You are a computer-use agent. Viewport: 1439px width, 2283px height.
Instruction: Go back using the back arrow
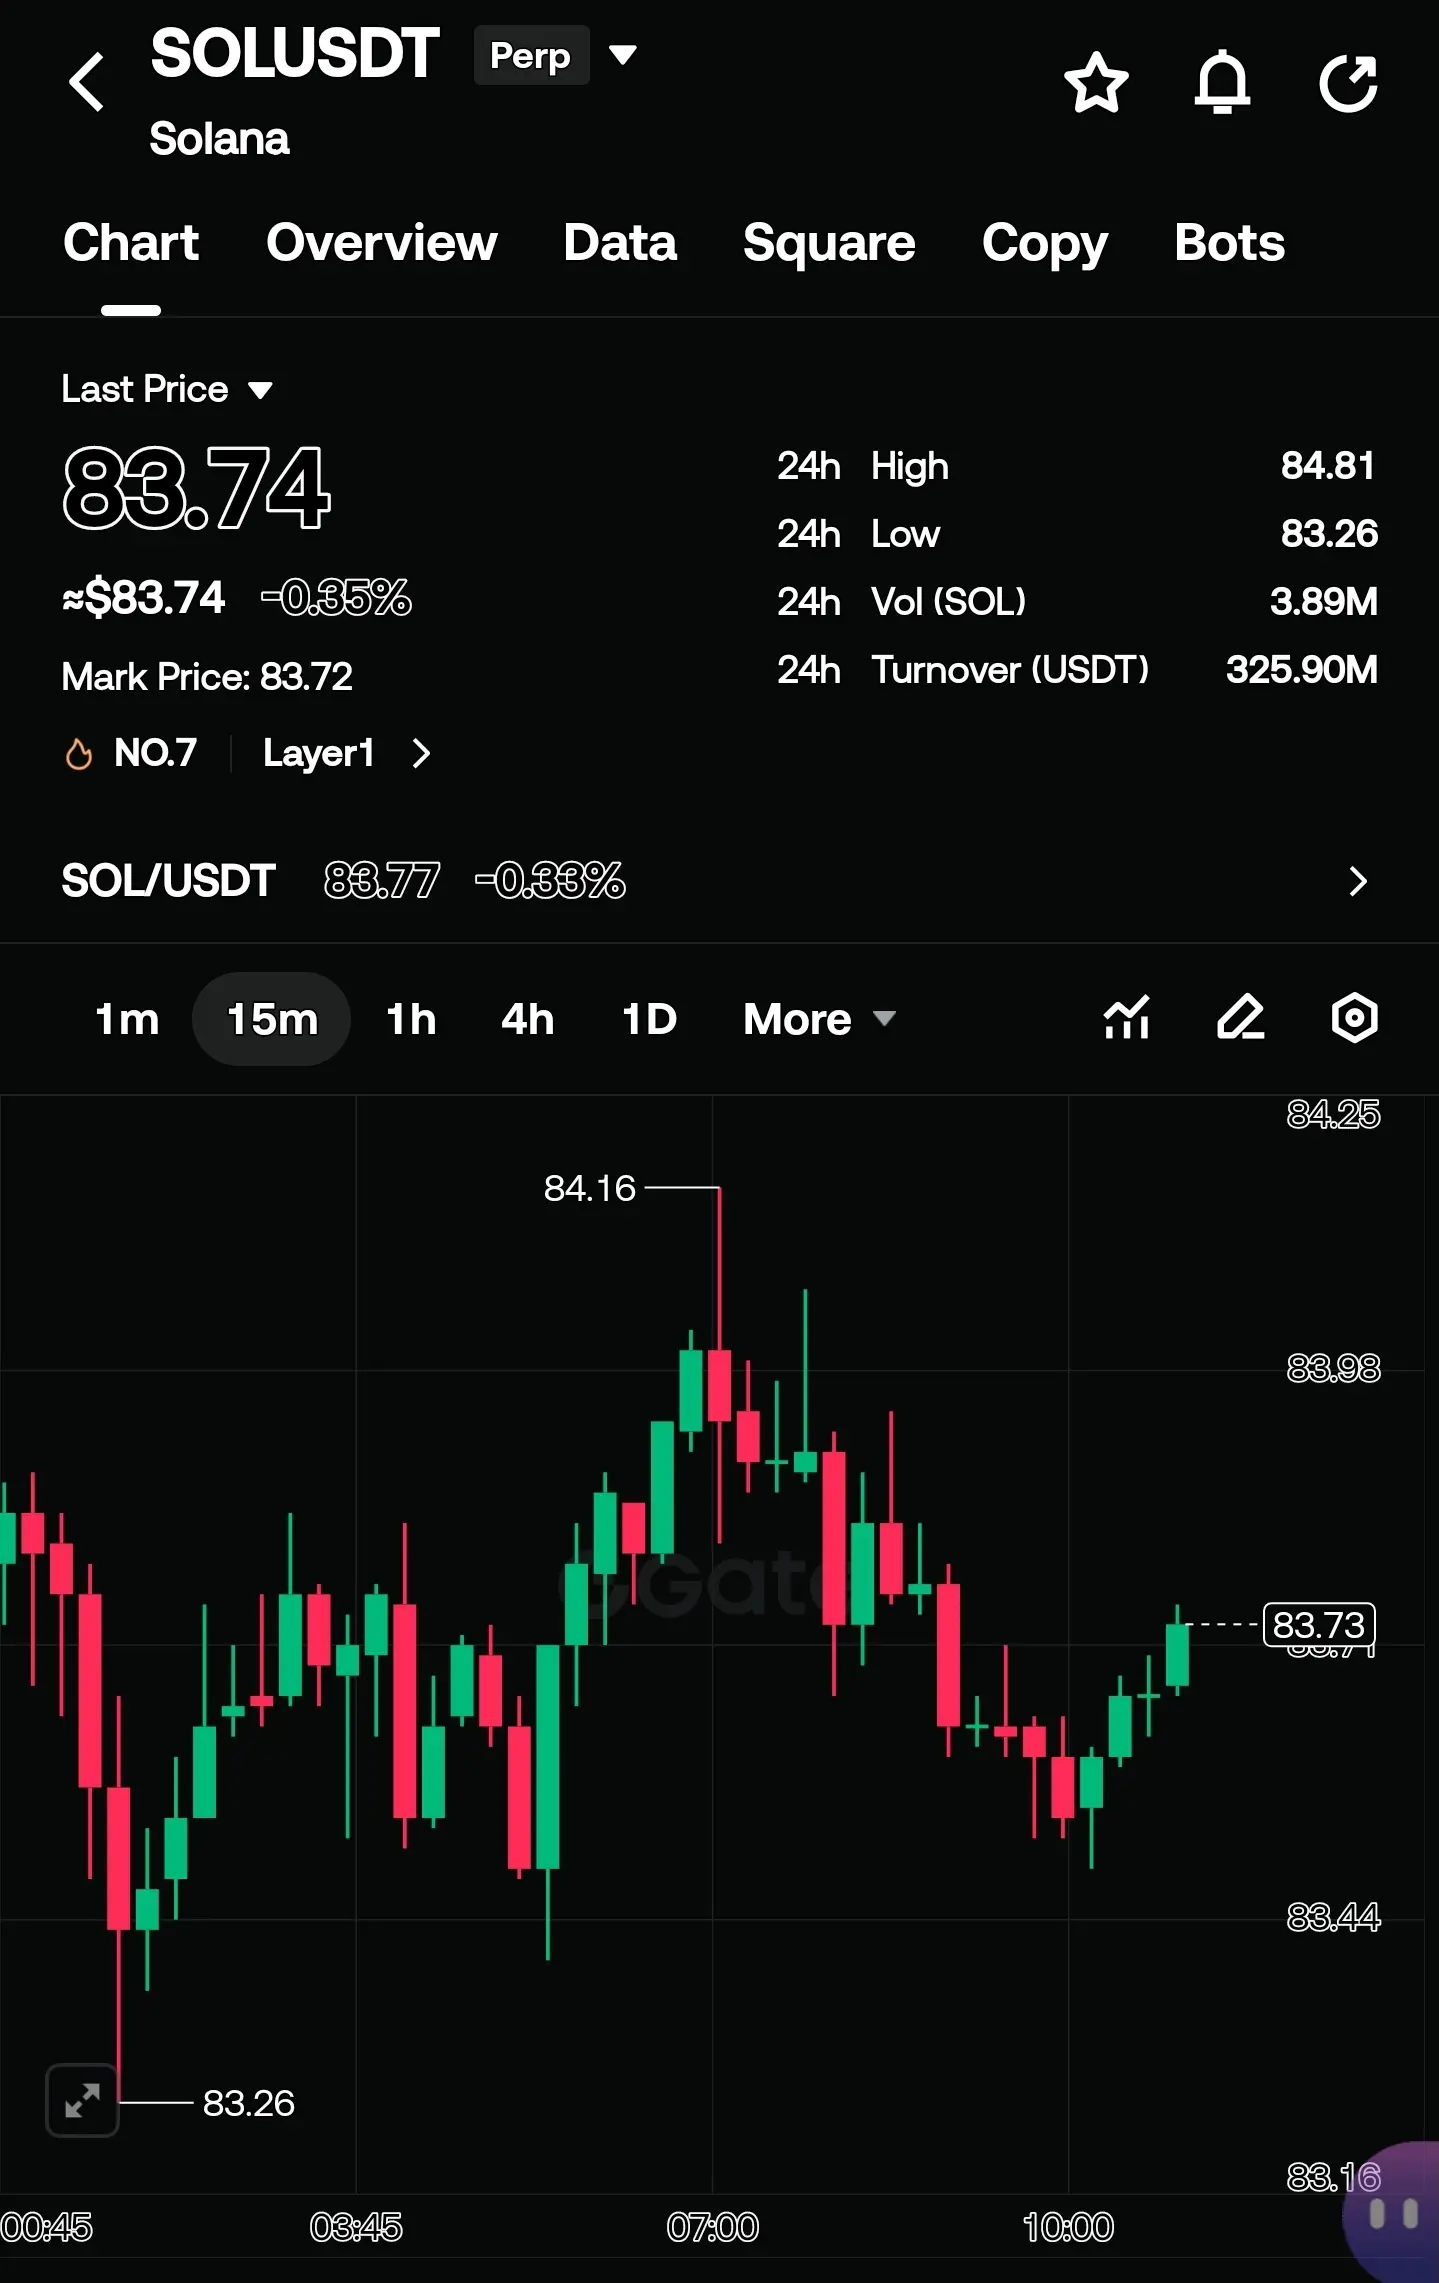point(87,82)
